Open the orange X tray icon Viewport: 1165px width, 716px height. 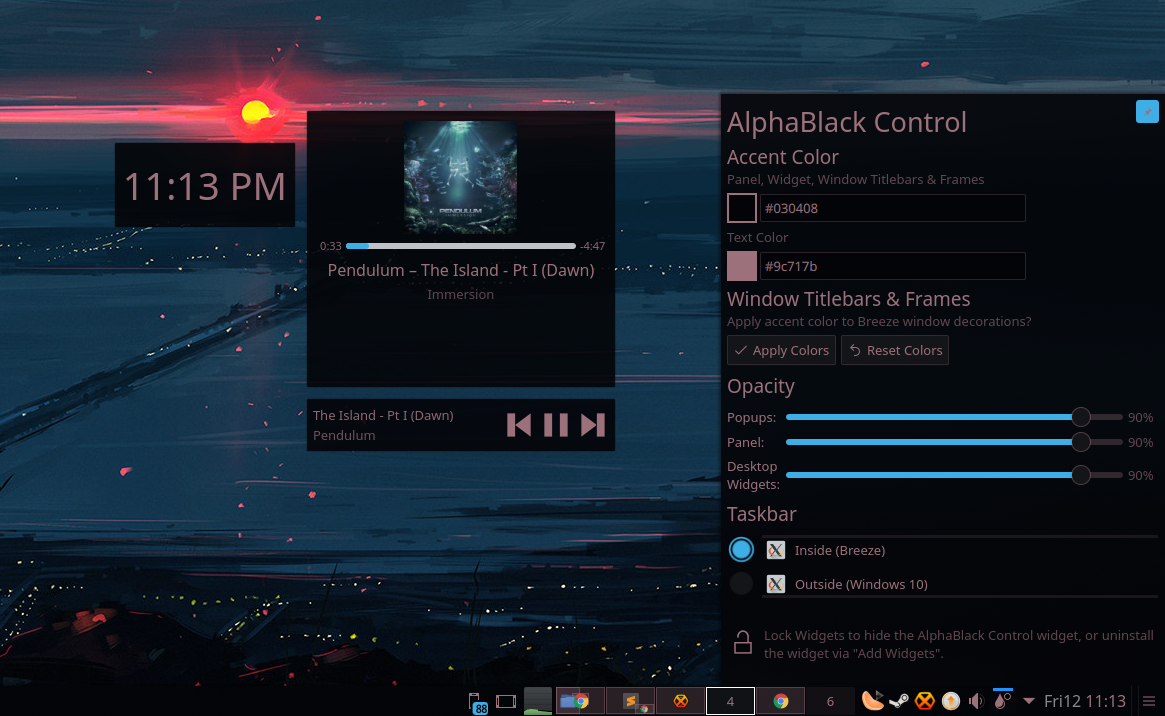pos(924,700)
